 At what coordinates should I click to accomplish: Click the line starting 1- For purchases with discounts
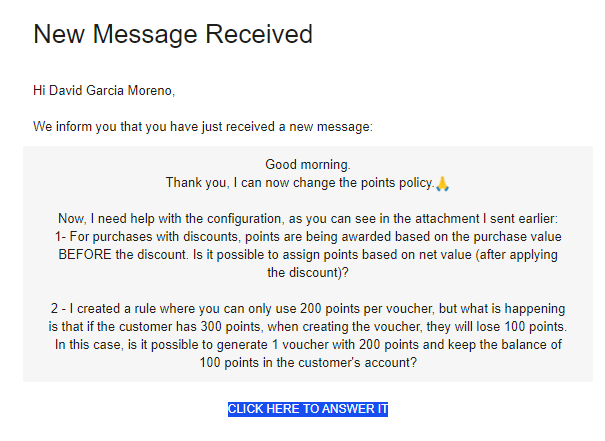tap(308, 237)
